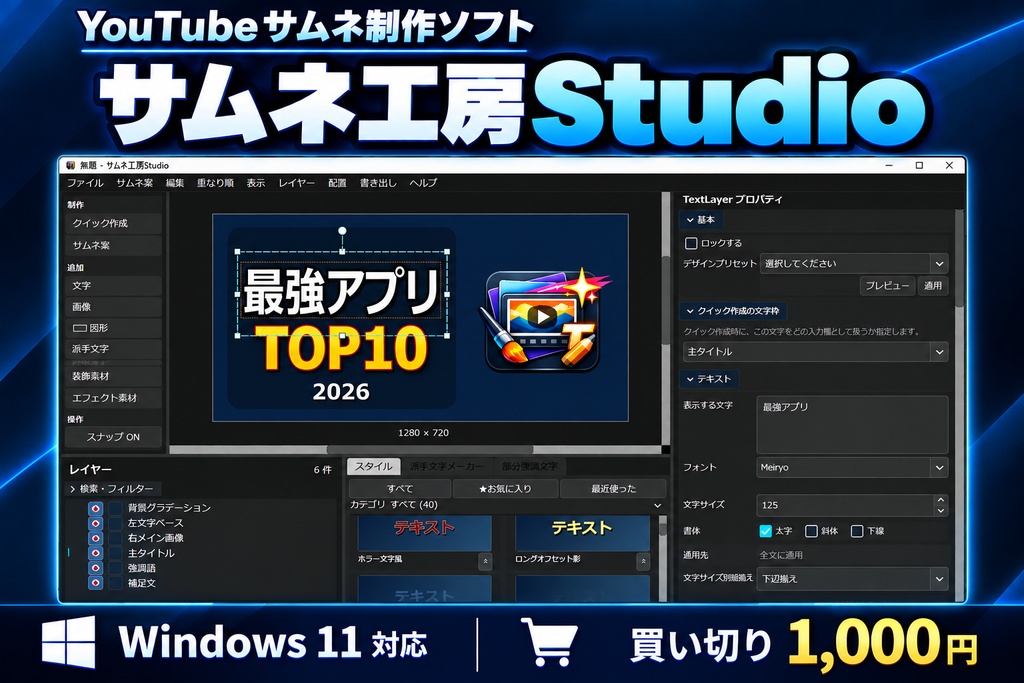Image resolution: width=1024 pixels, height=683 pixels.
Task: Enable the ロックする checkbox
Action: 691,244
